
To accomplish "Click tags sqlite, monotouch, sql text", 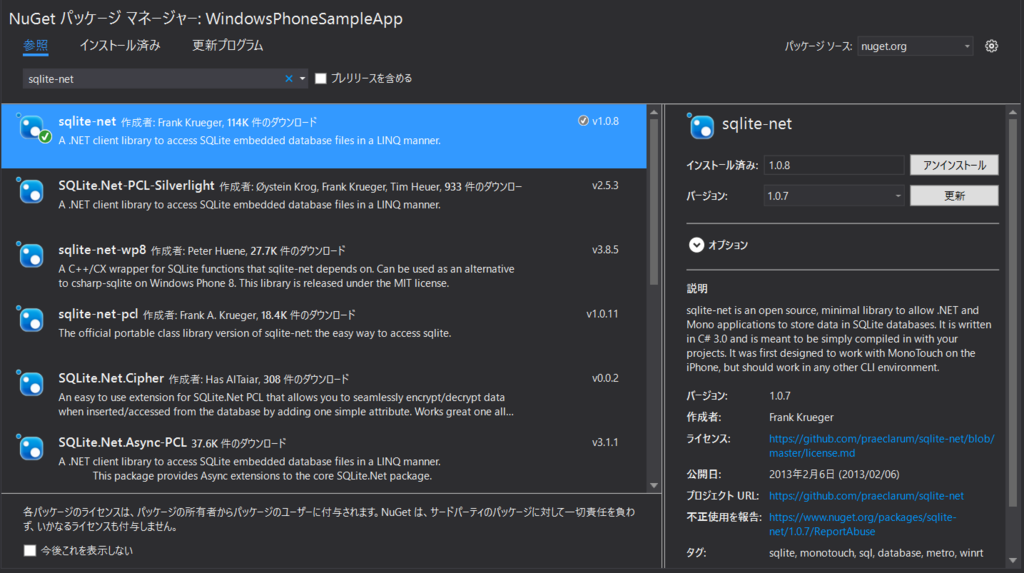I will tap(876, 553).
